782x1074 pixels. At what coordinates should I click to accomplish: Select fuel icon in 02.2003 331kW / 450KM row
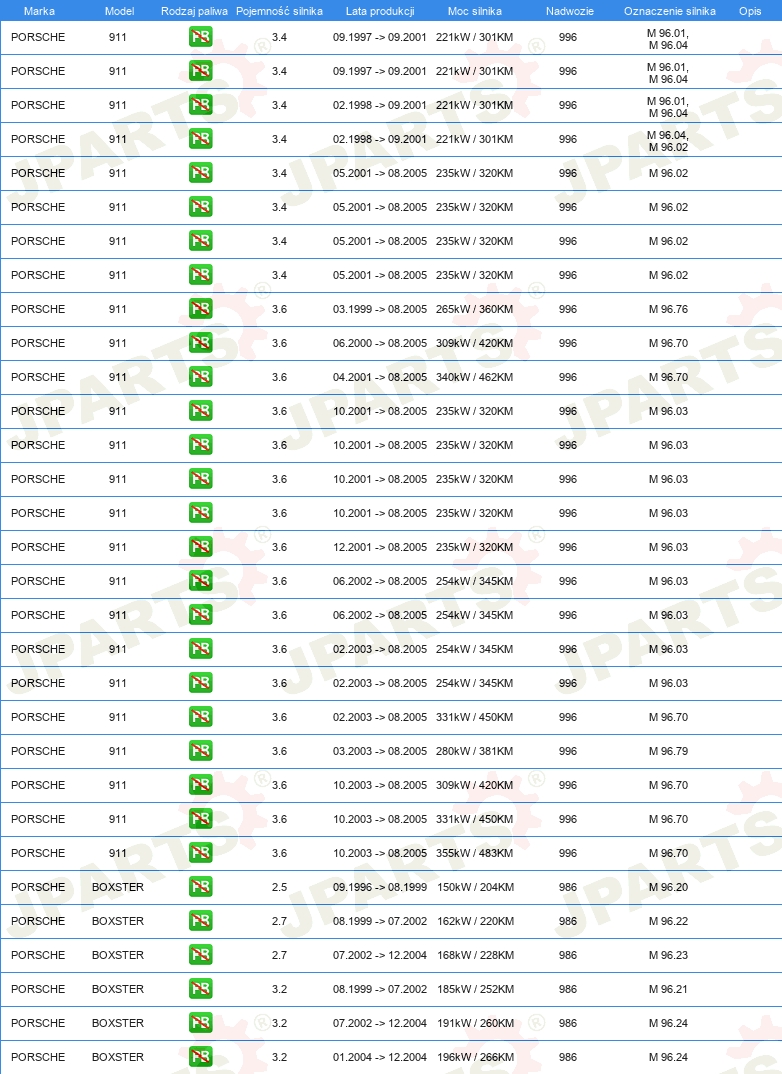click(201, 717)
